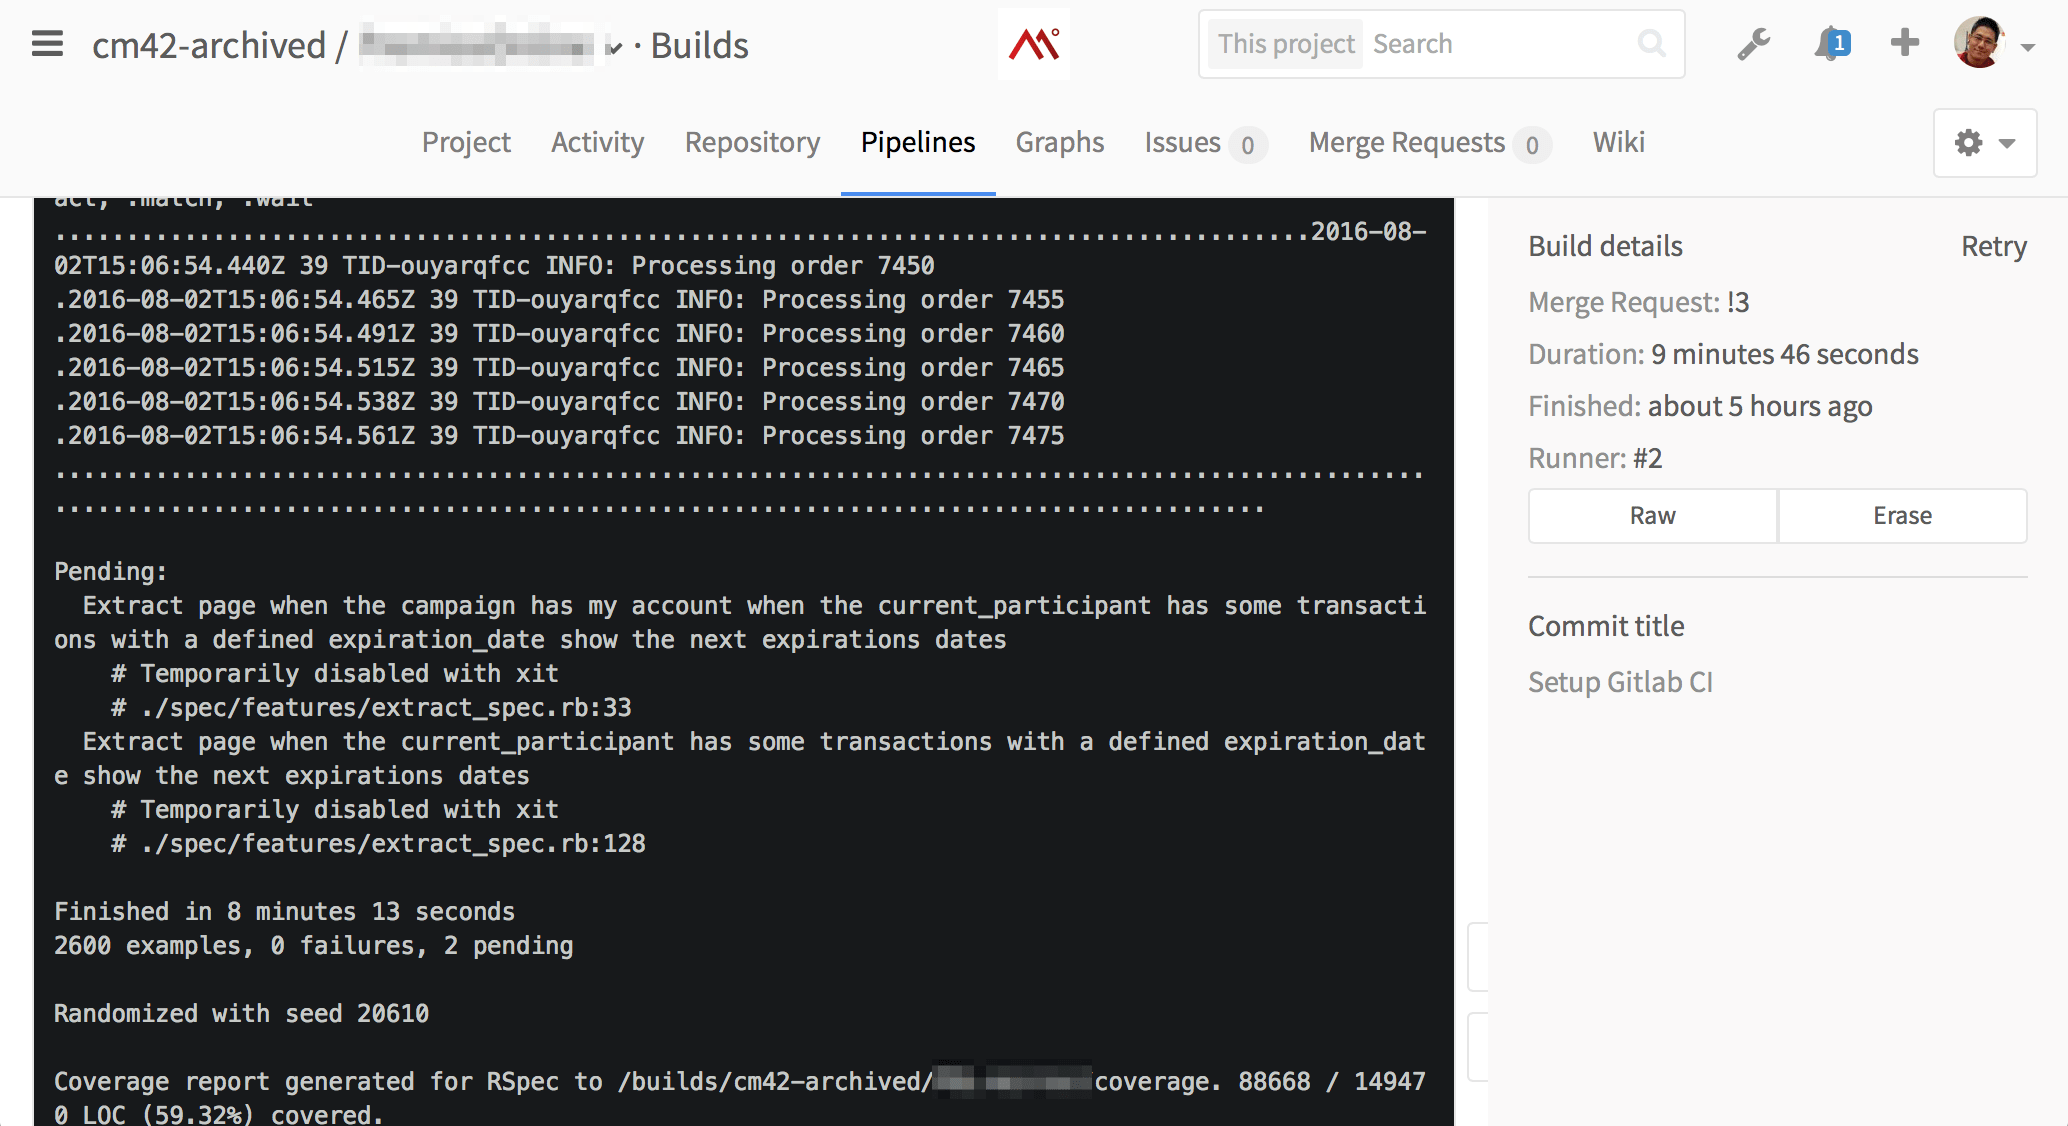The height and width of the screenshot is (1126, 2068).
Task: Click the search magnifier icon
Action: [x=1652, y=44]
